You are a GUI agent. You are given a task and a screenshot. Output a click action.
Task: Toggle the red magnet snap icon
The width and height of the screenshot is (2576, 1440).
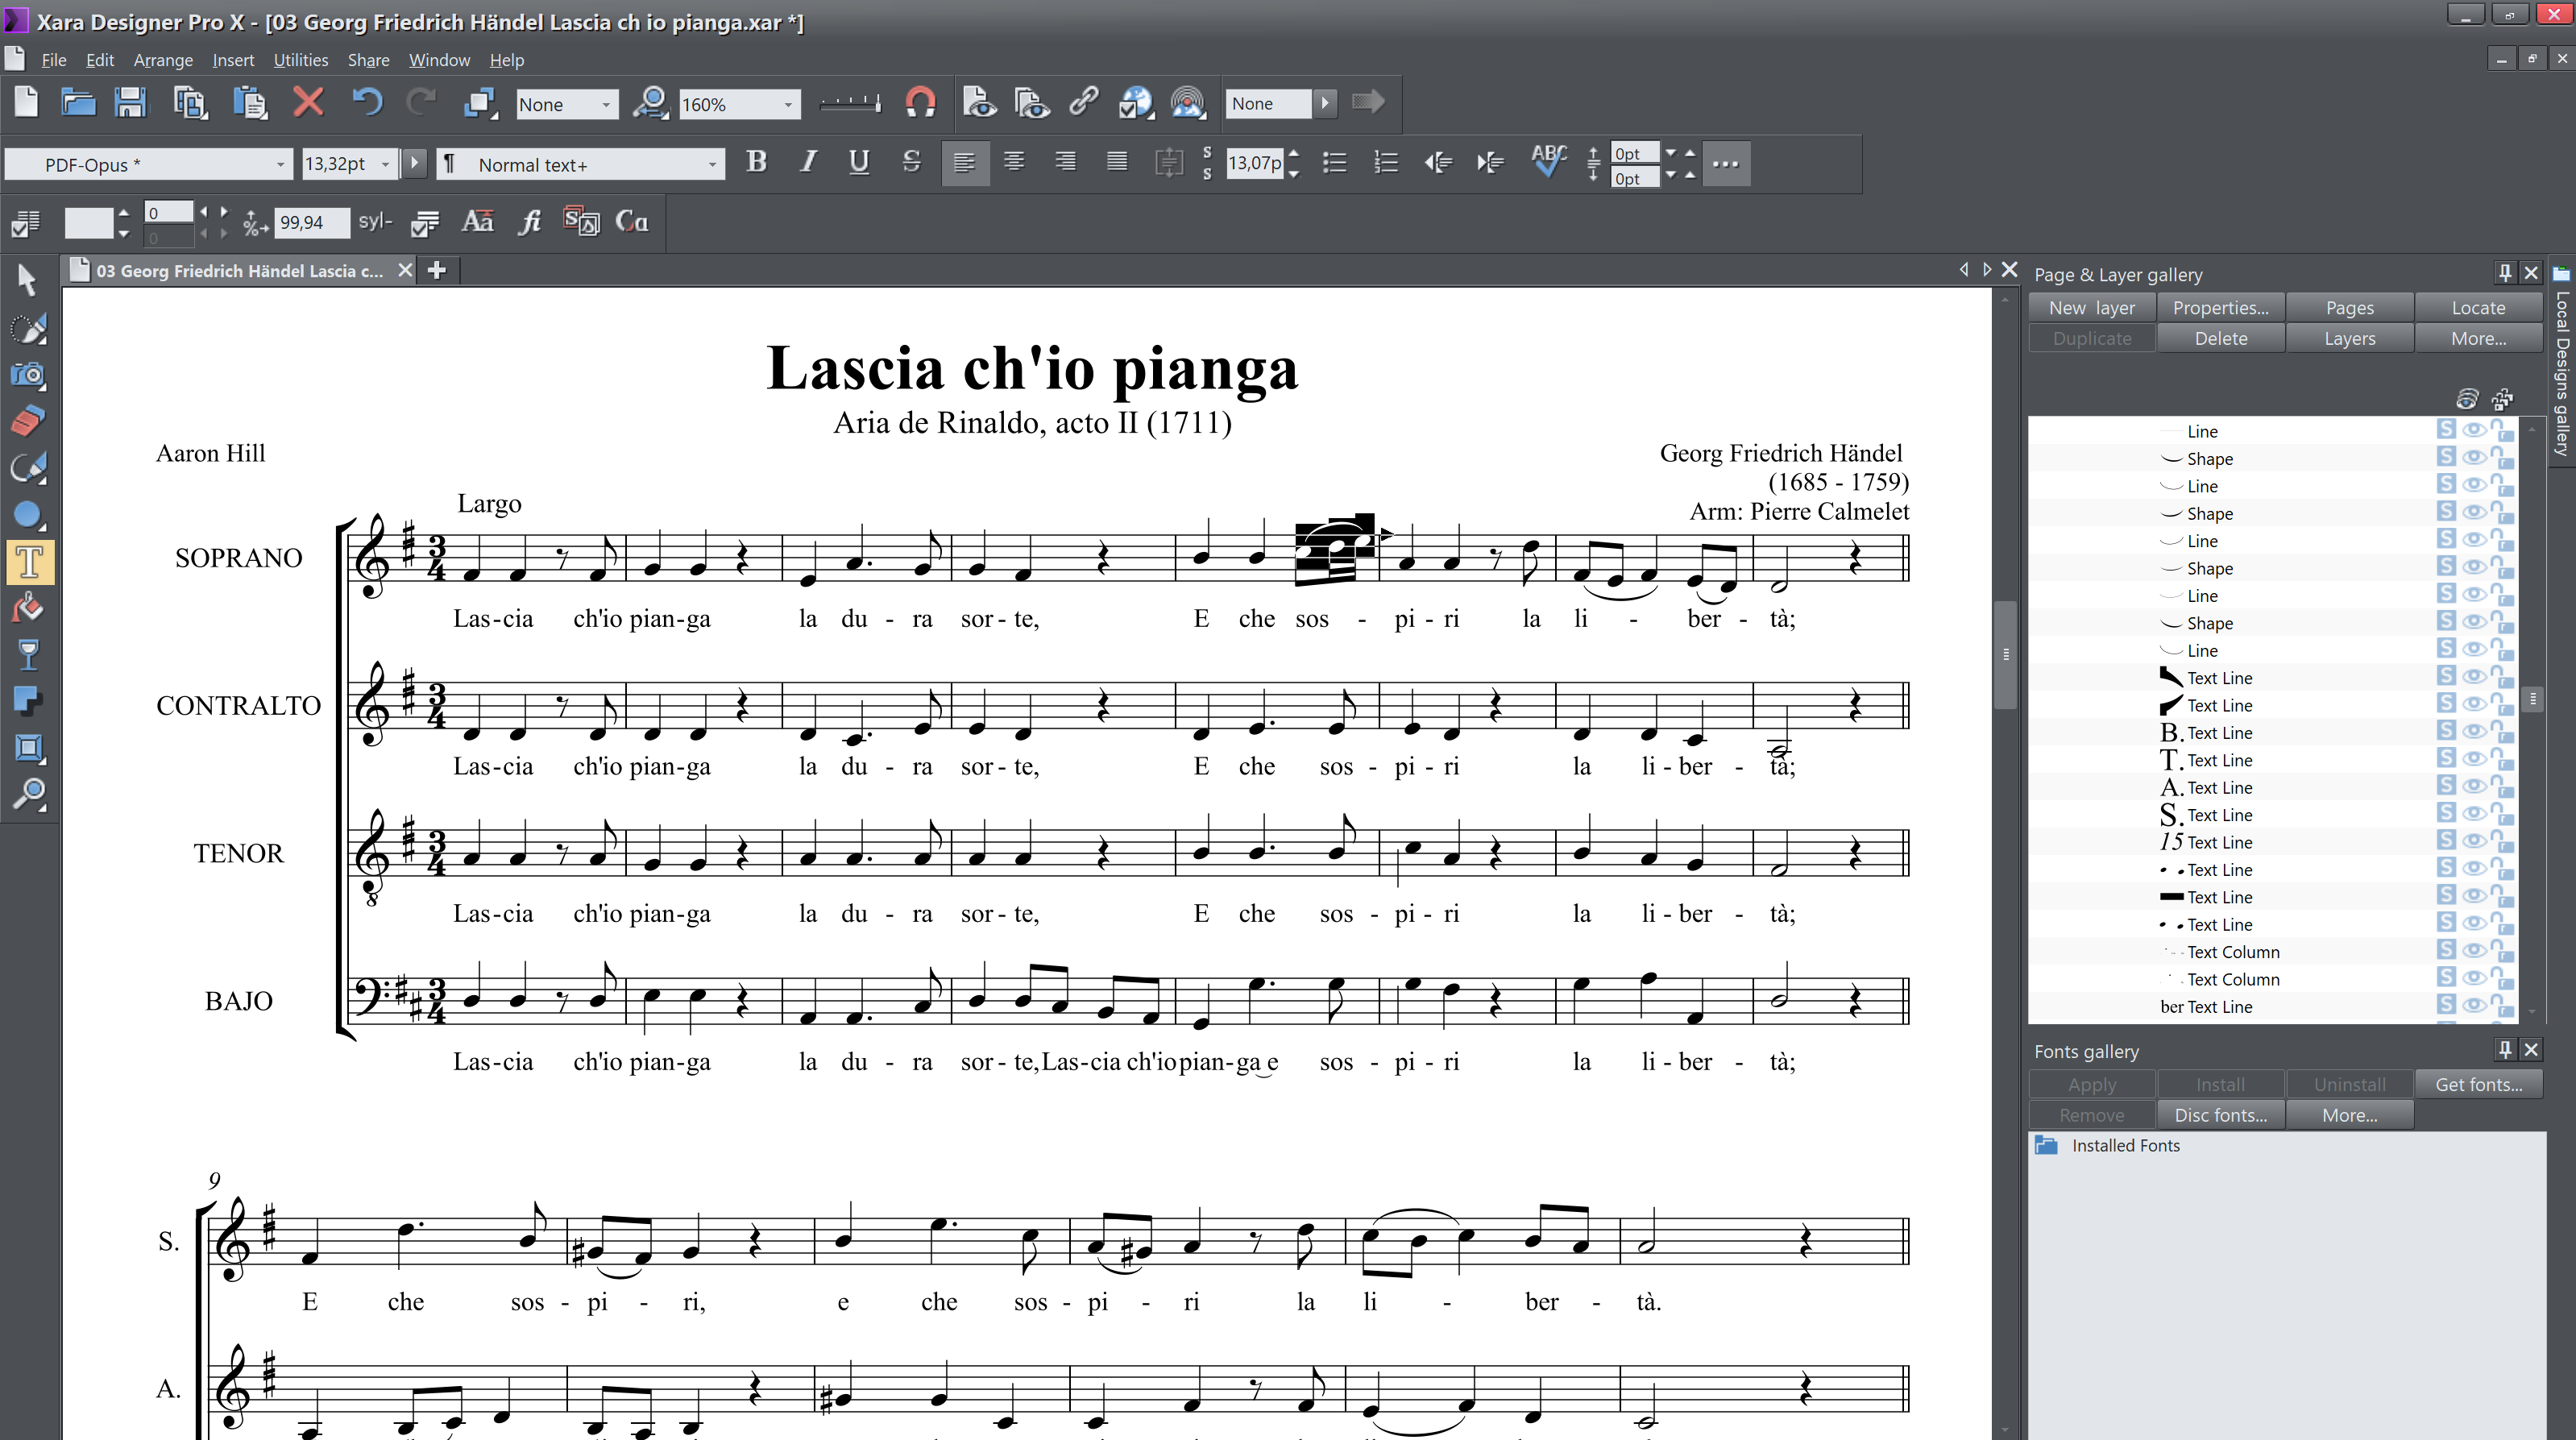(920, 102)
